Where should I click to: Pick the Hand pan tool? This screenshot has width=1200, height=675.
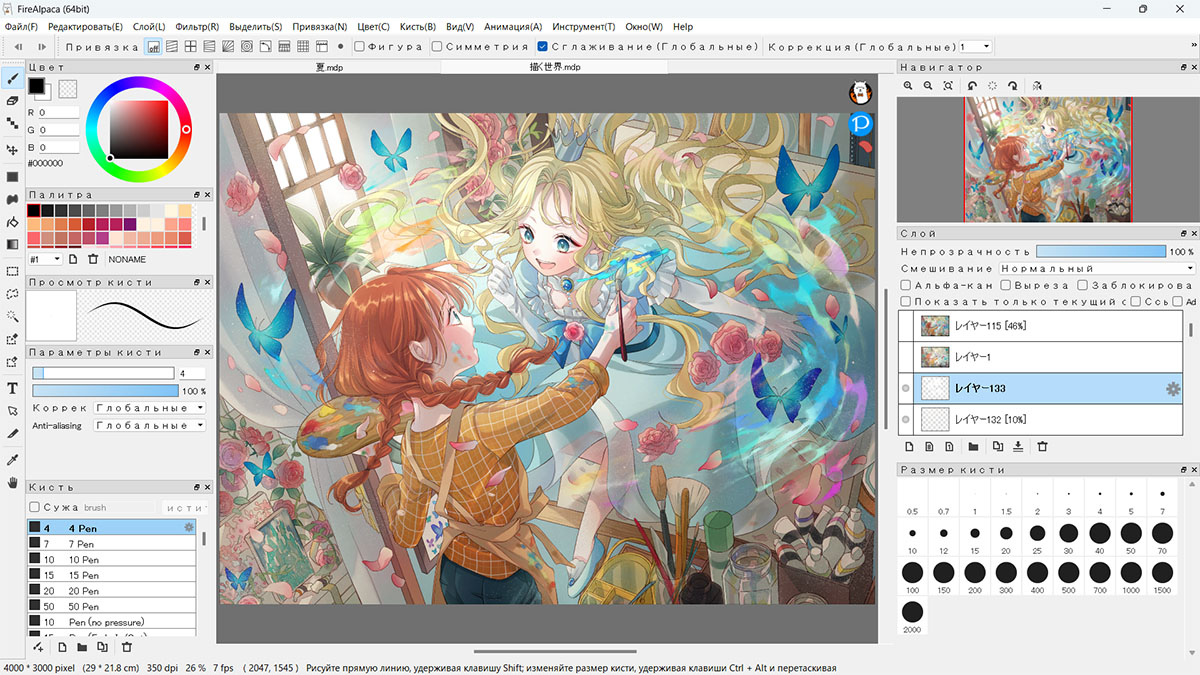point(13,482)
